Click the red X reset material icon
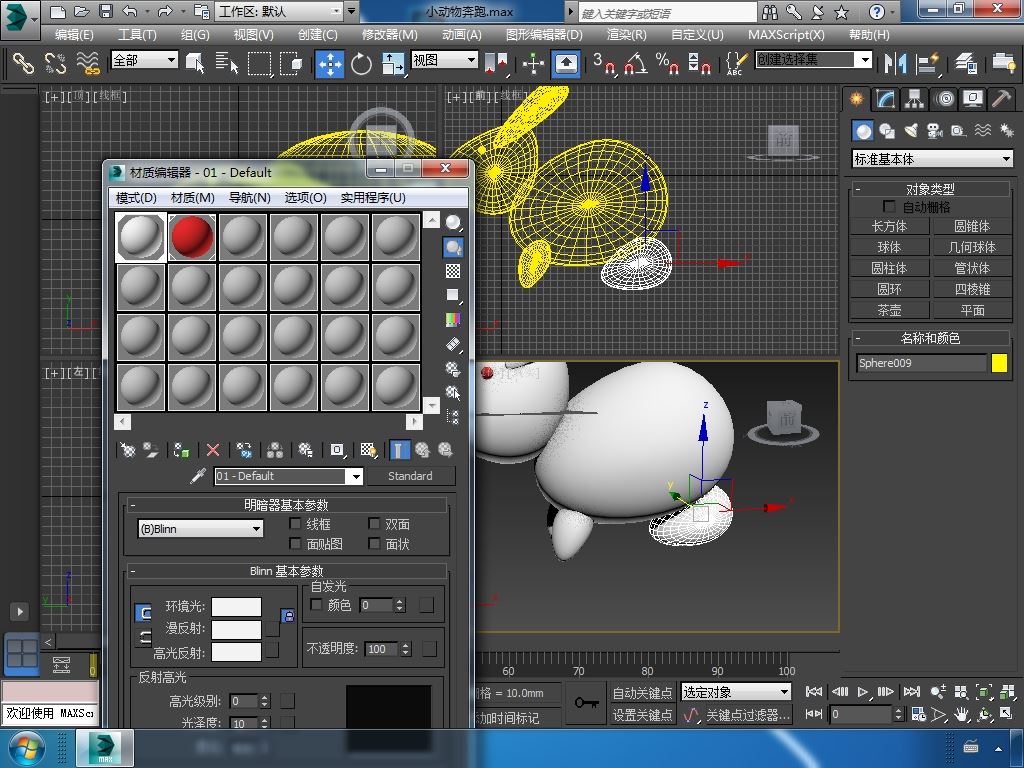 pyautogui.click(x=213, y=451)
